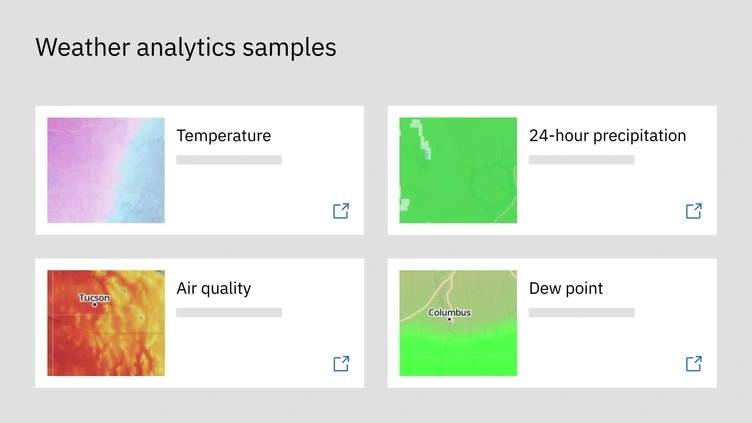Viewport: 752px width, 423px height.
Task: Select the Air quality title text
Action: pyautogui.click(x=213, y=289)
